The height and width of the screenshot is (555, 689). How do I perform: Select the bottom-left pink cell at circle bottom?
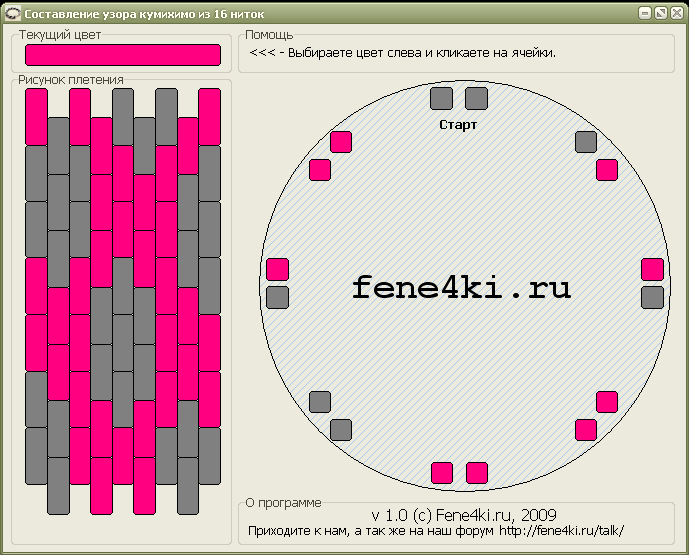(x=441, y=473)
